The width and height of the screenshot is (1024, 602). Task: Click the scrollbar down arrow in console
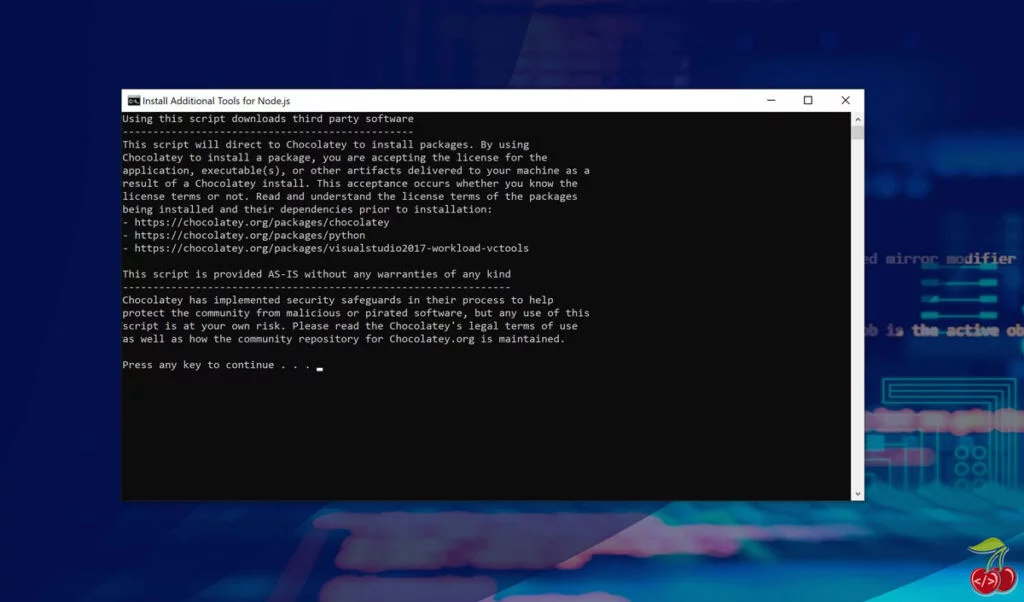857,494
